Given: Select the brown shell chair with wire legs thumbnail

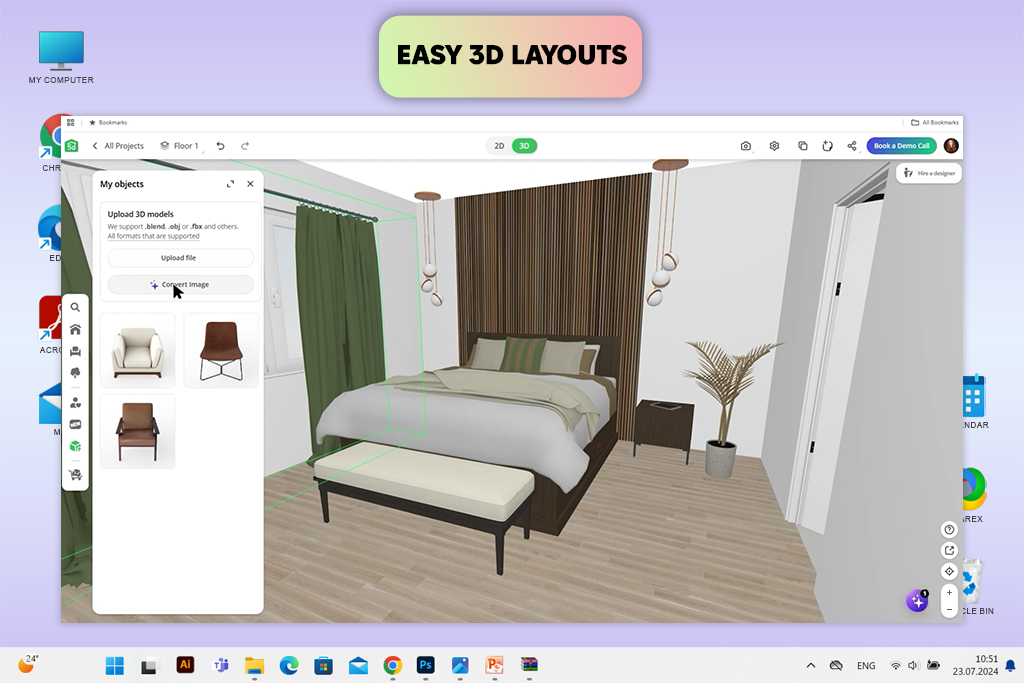Looking at the screenshot, I should pyautogui.click(x=221, y=351).
